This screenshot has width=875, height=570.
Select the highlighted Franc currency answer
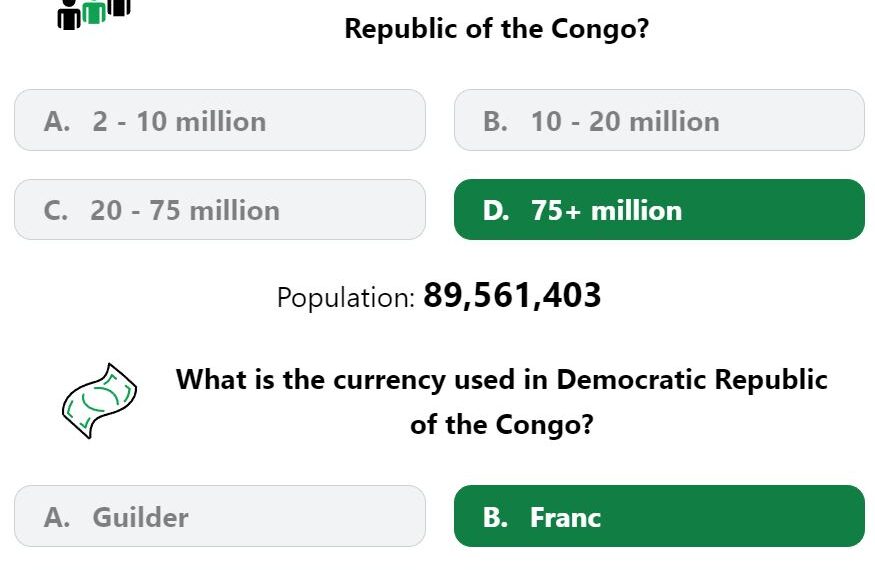click(x=659, y=516)
